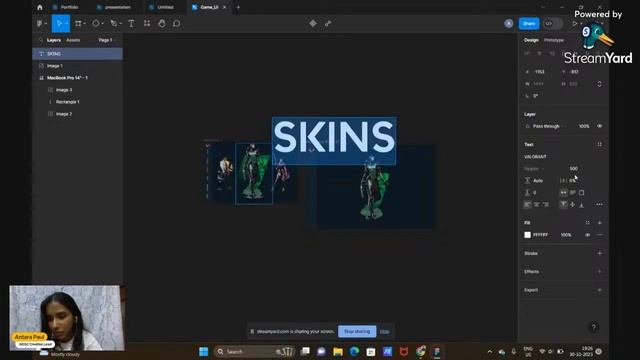Open a new tab with plus
640x360 pixels.
[x=238, y=7]
